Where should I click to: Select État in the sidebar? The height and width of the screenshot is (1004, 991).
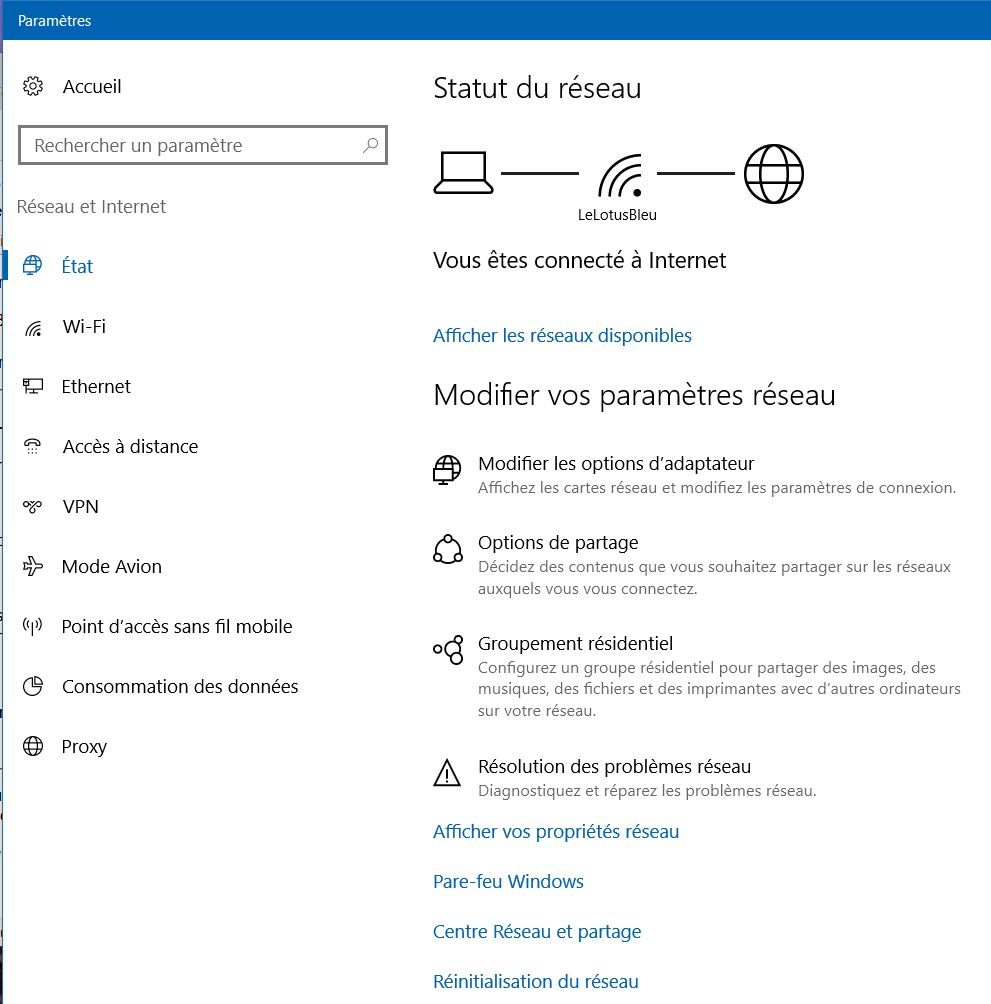pos(77,266)
